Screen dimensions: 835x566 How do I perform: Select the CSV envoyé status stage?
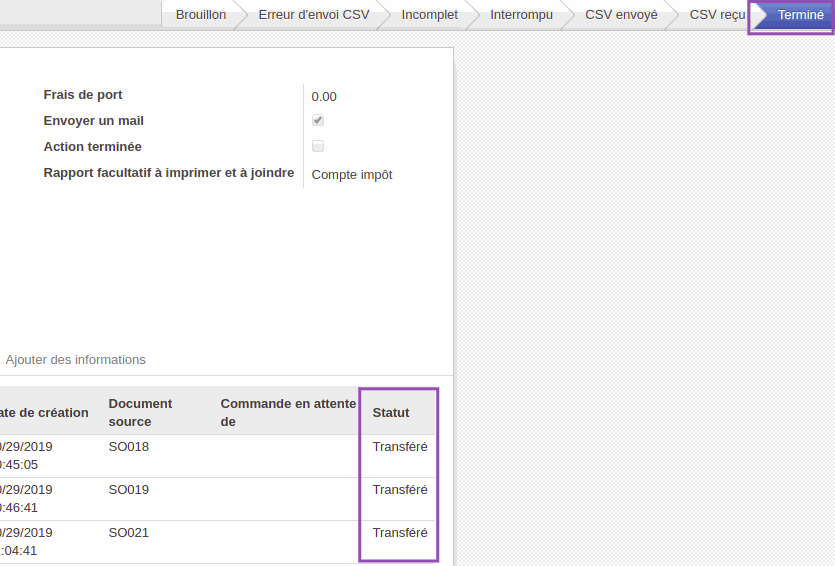click(x=621, y=15)
